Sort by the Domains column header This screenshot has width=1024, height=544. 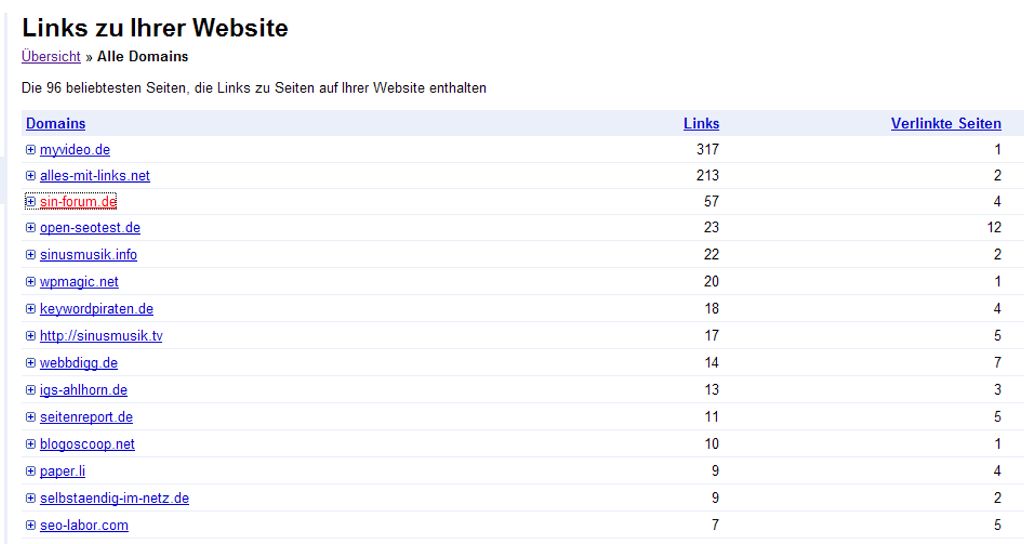tap(56, 123)
